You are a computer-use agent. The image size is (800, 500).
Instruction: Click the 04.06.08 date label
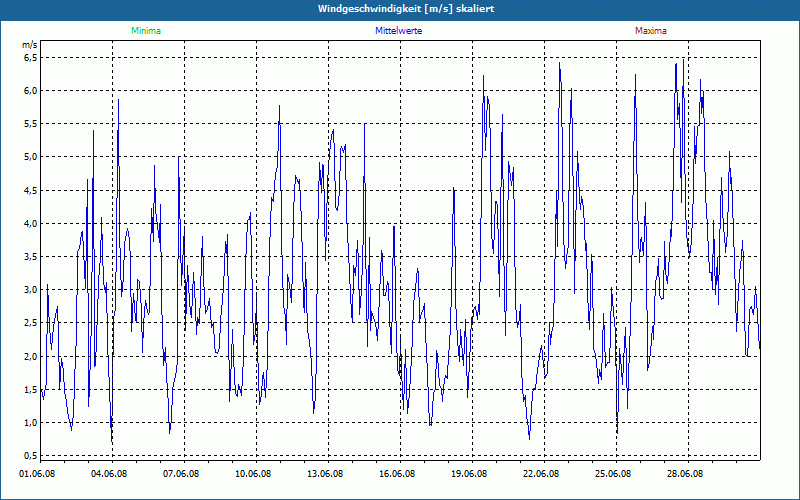tap(109, 473)
